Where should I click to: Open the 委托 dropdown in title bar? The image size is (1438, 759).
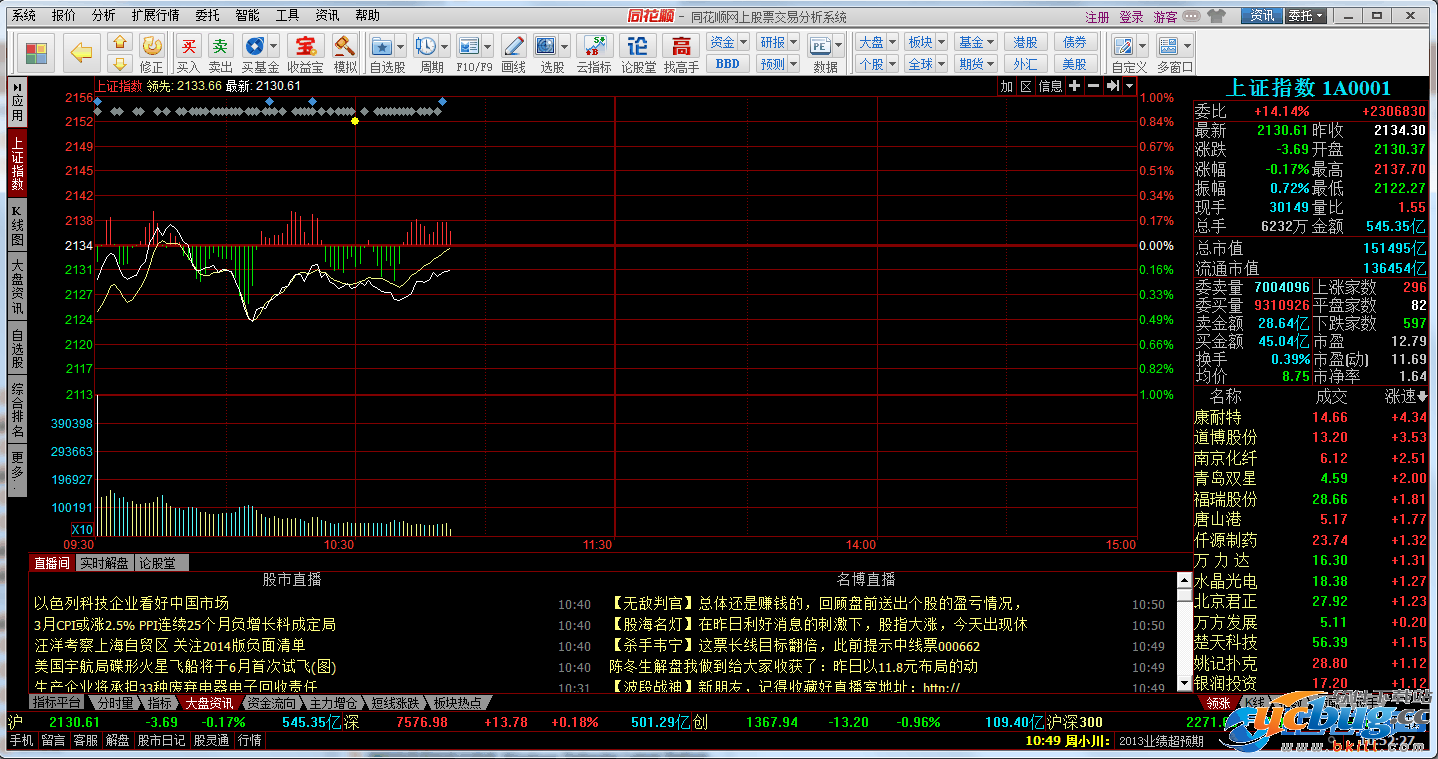pos(1306,16)
